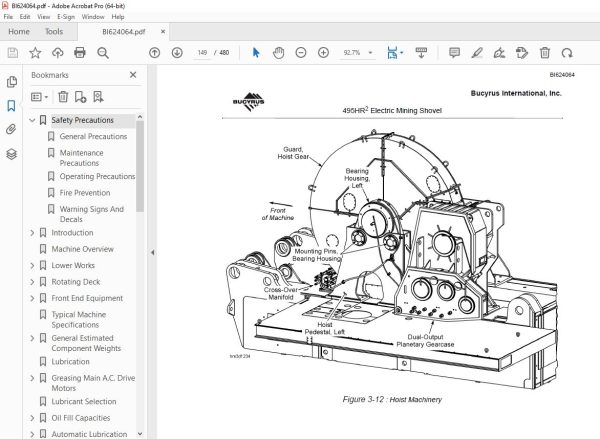Viewport: 600px width, 439px height.
Task: Open the Find text magnifier
Action: click(103, 53)
